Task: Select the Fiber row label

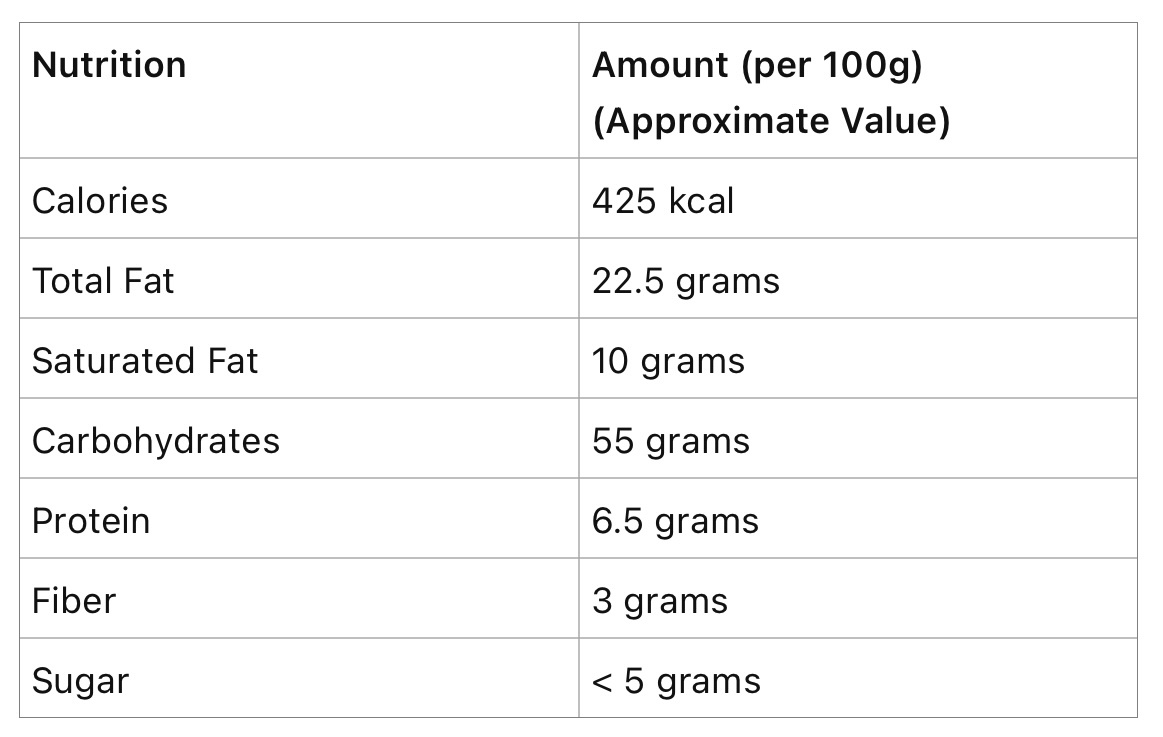Action: tap(74, 600)
